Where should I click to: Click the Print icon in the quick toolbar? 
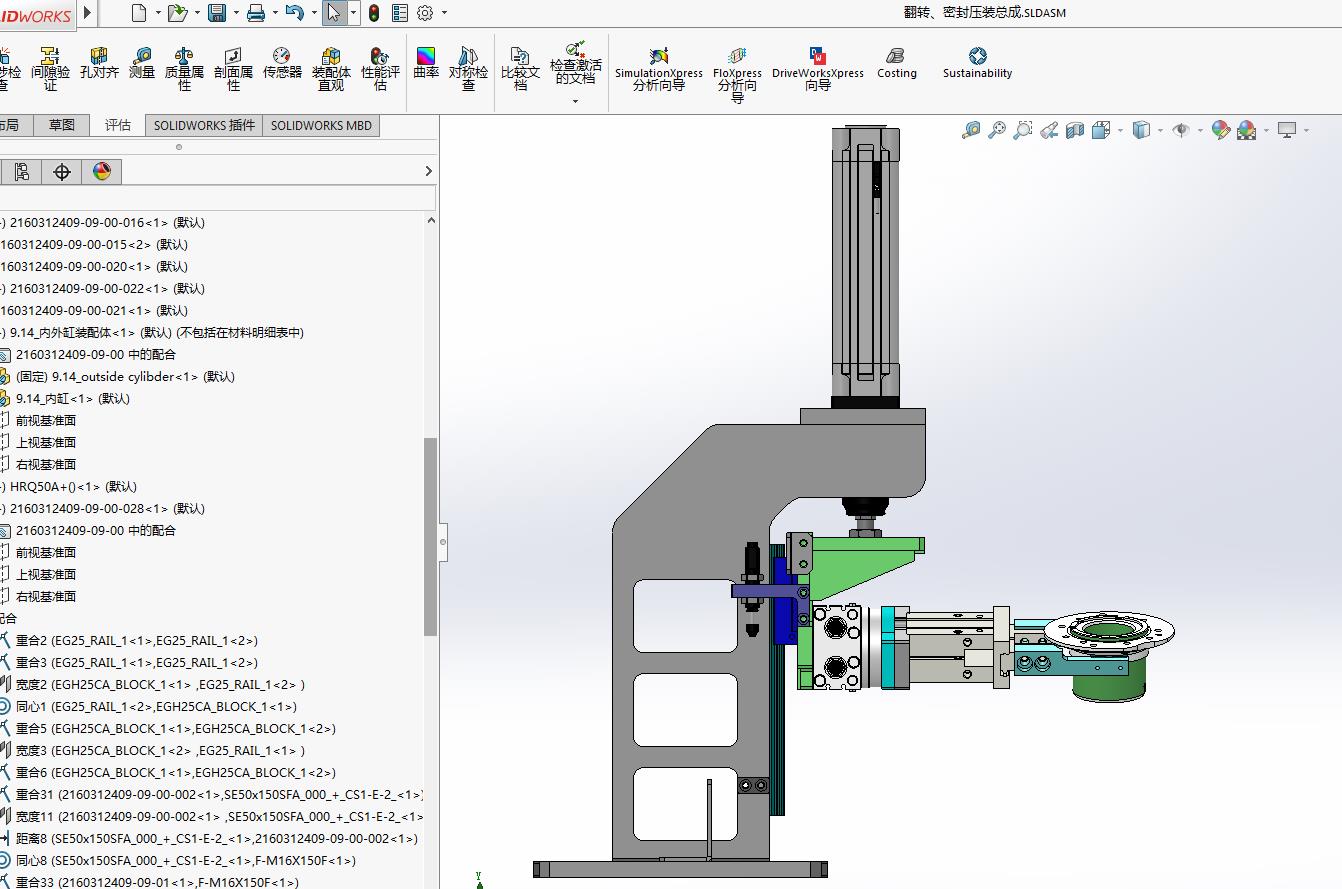255,13
